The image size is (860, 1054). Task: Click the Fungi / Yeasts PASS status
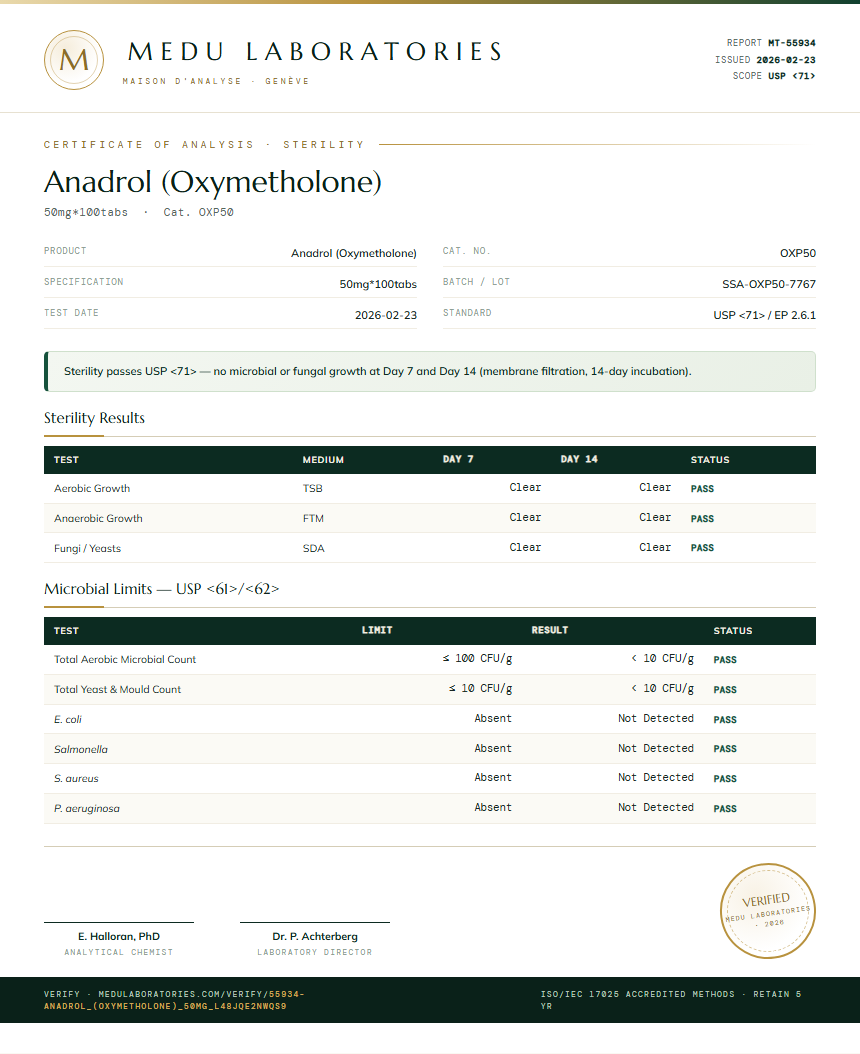point(702,548)
